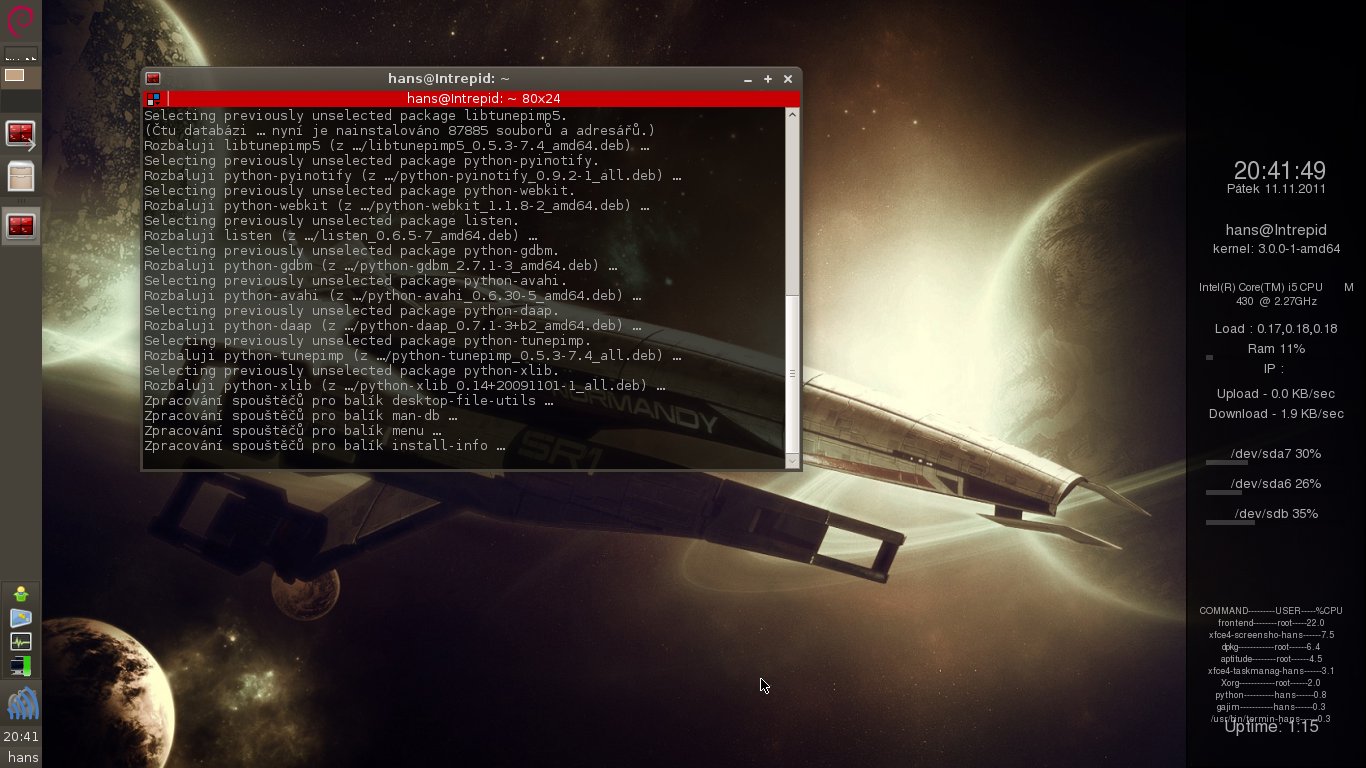Open the screenshot tool tray icon
Viewport: 1366px width, 768px height.
pyautogui.click(x=21, y=618)
